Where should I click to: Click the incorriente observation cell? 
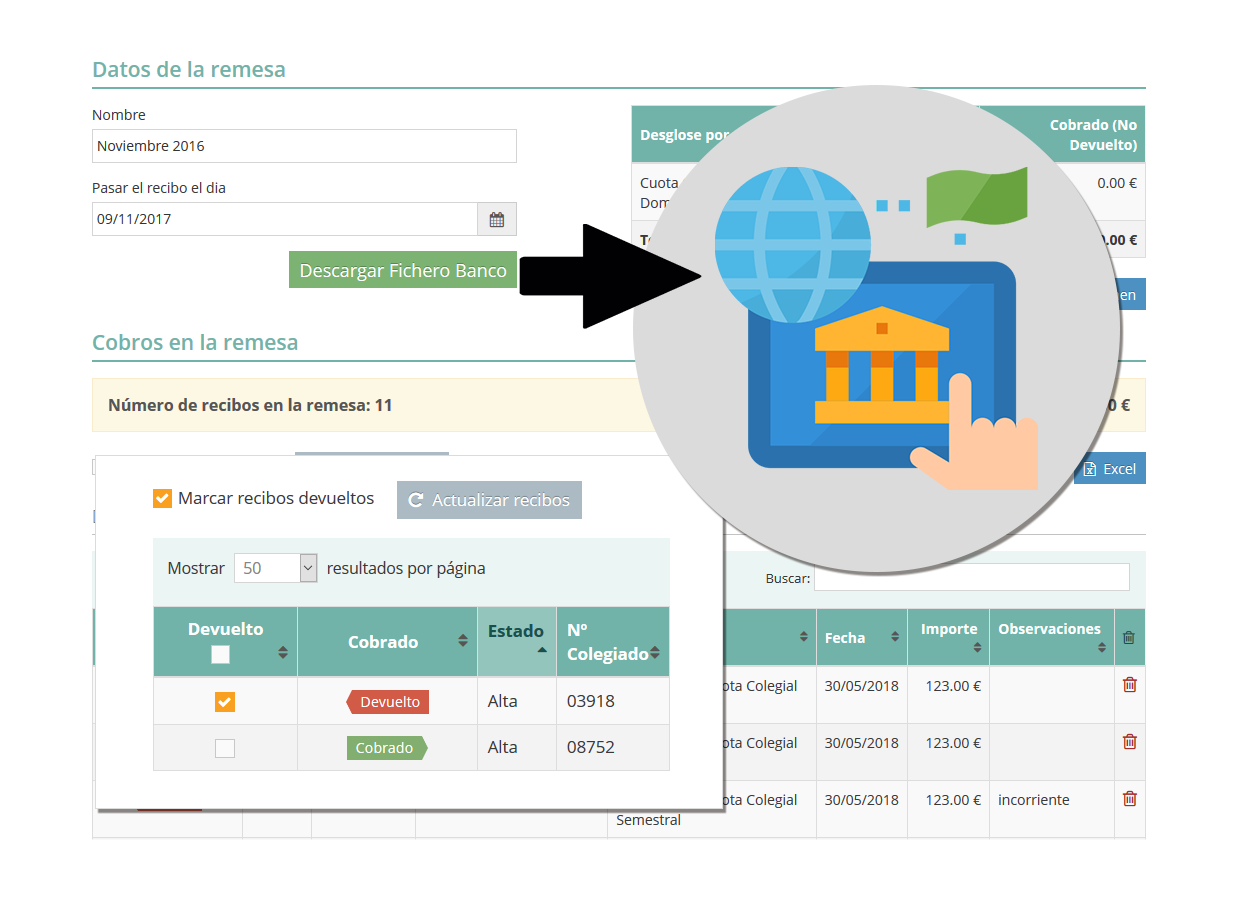[x=1052, y=809]
